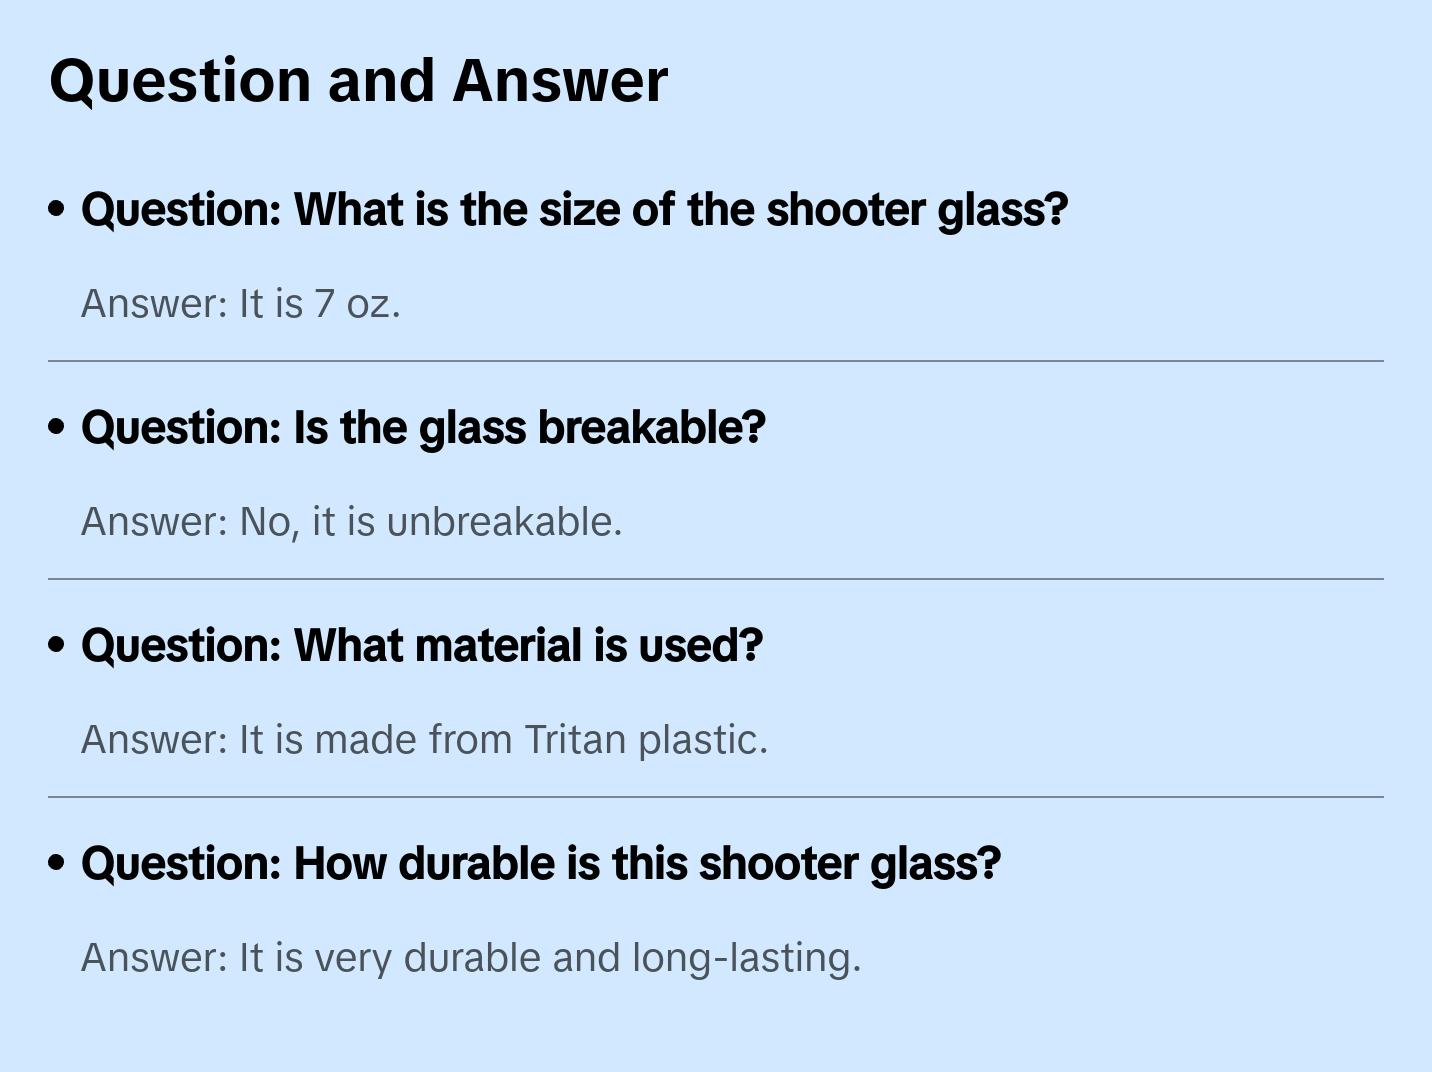Viewport: 1432px width, 1072px height.
Task: Click the "Is the glass breakable?" question
Action: tap(423, 428)
